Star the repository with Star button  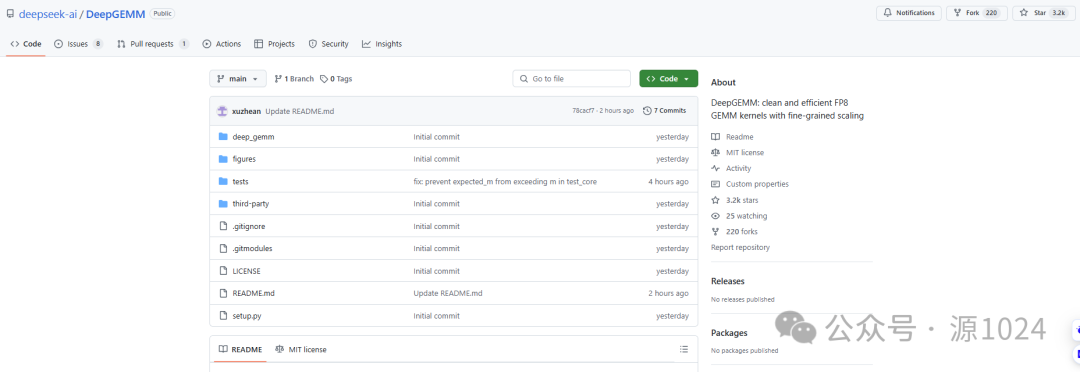click(1044, 13)
